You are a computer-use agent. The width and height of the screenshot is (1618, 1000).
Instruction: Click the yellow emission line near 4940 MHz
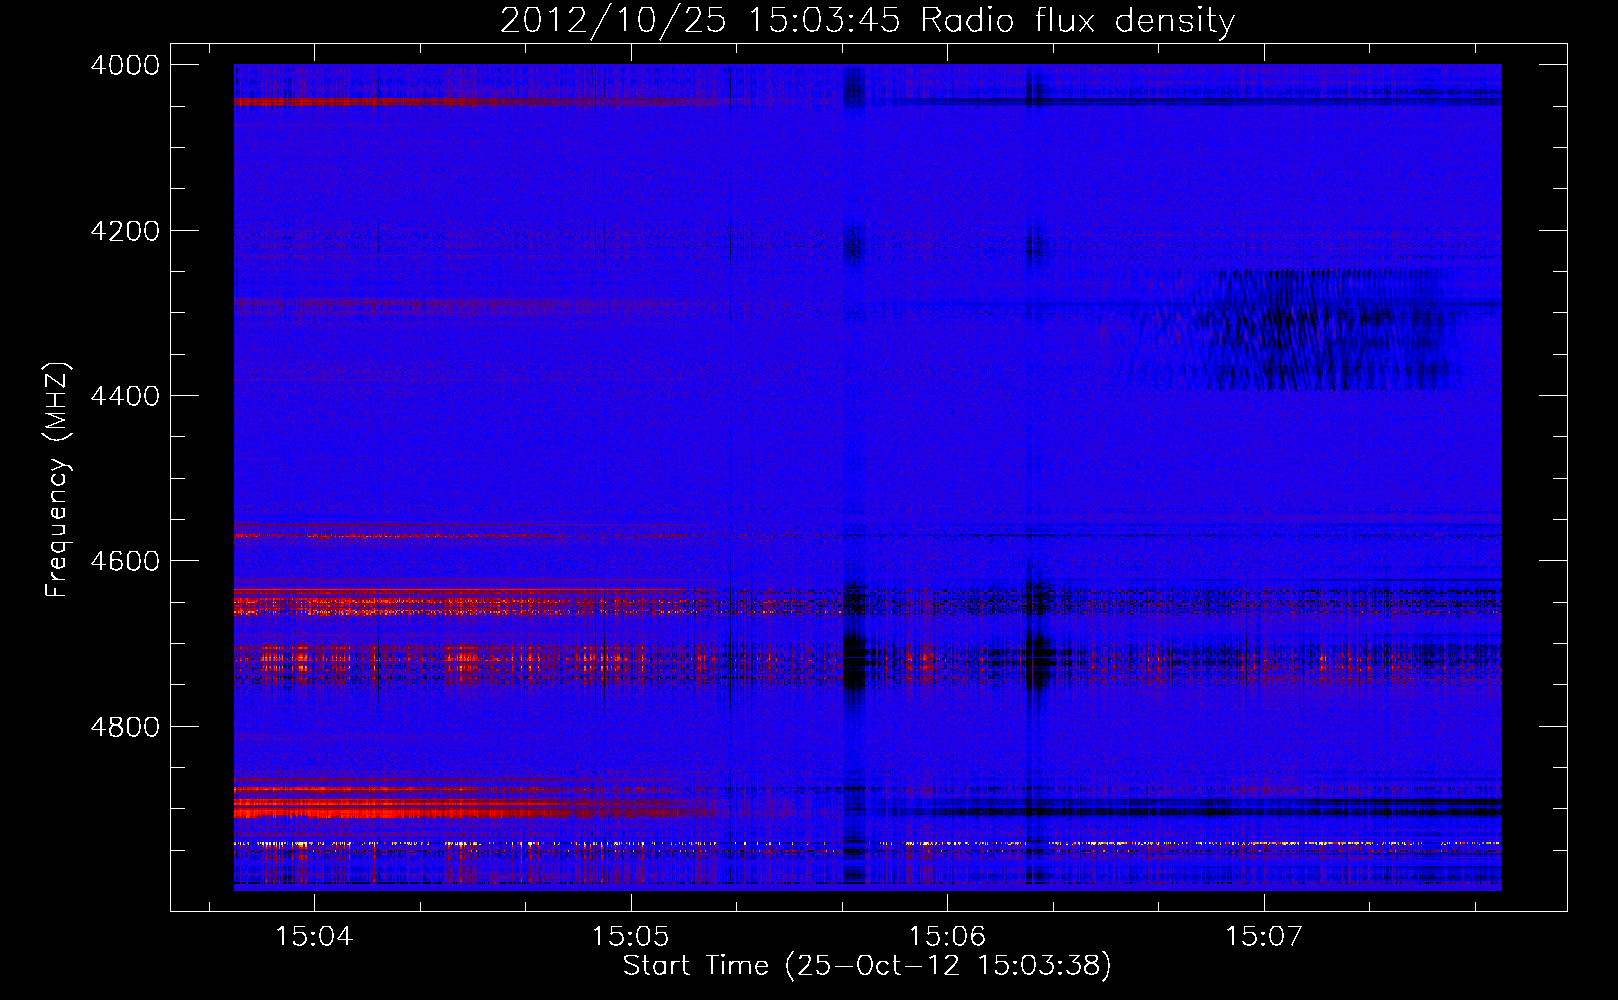(x=867, y=844)
